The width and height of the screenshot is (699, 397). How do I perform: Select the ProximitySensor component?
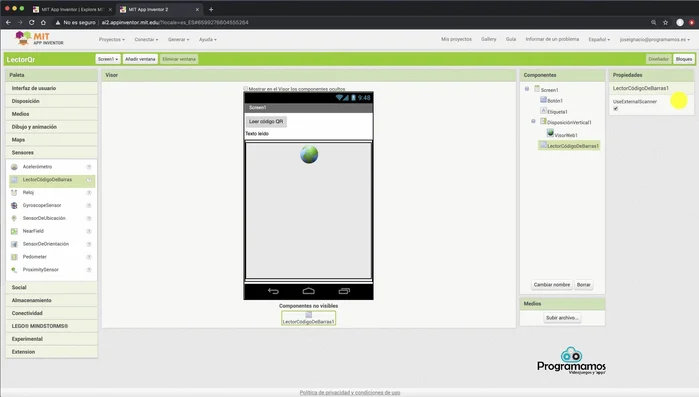point(40,270)
